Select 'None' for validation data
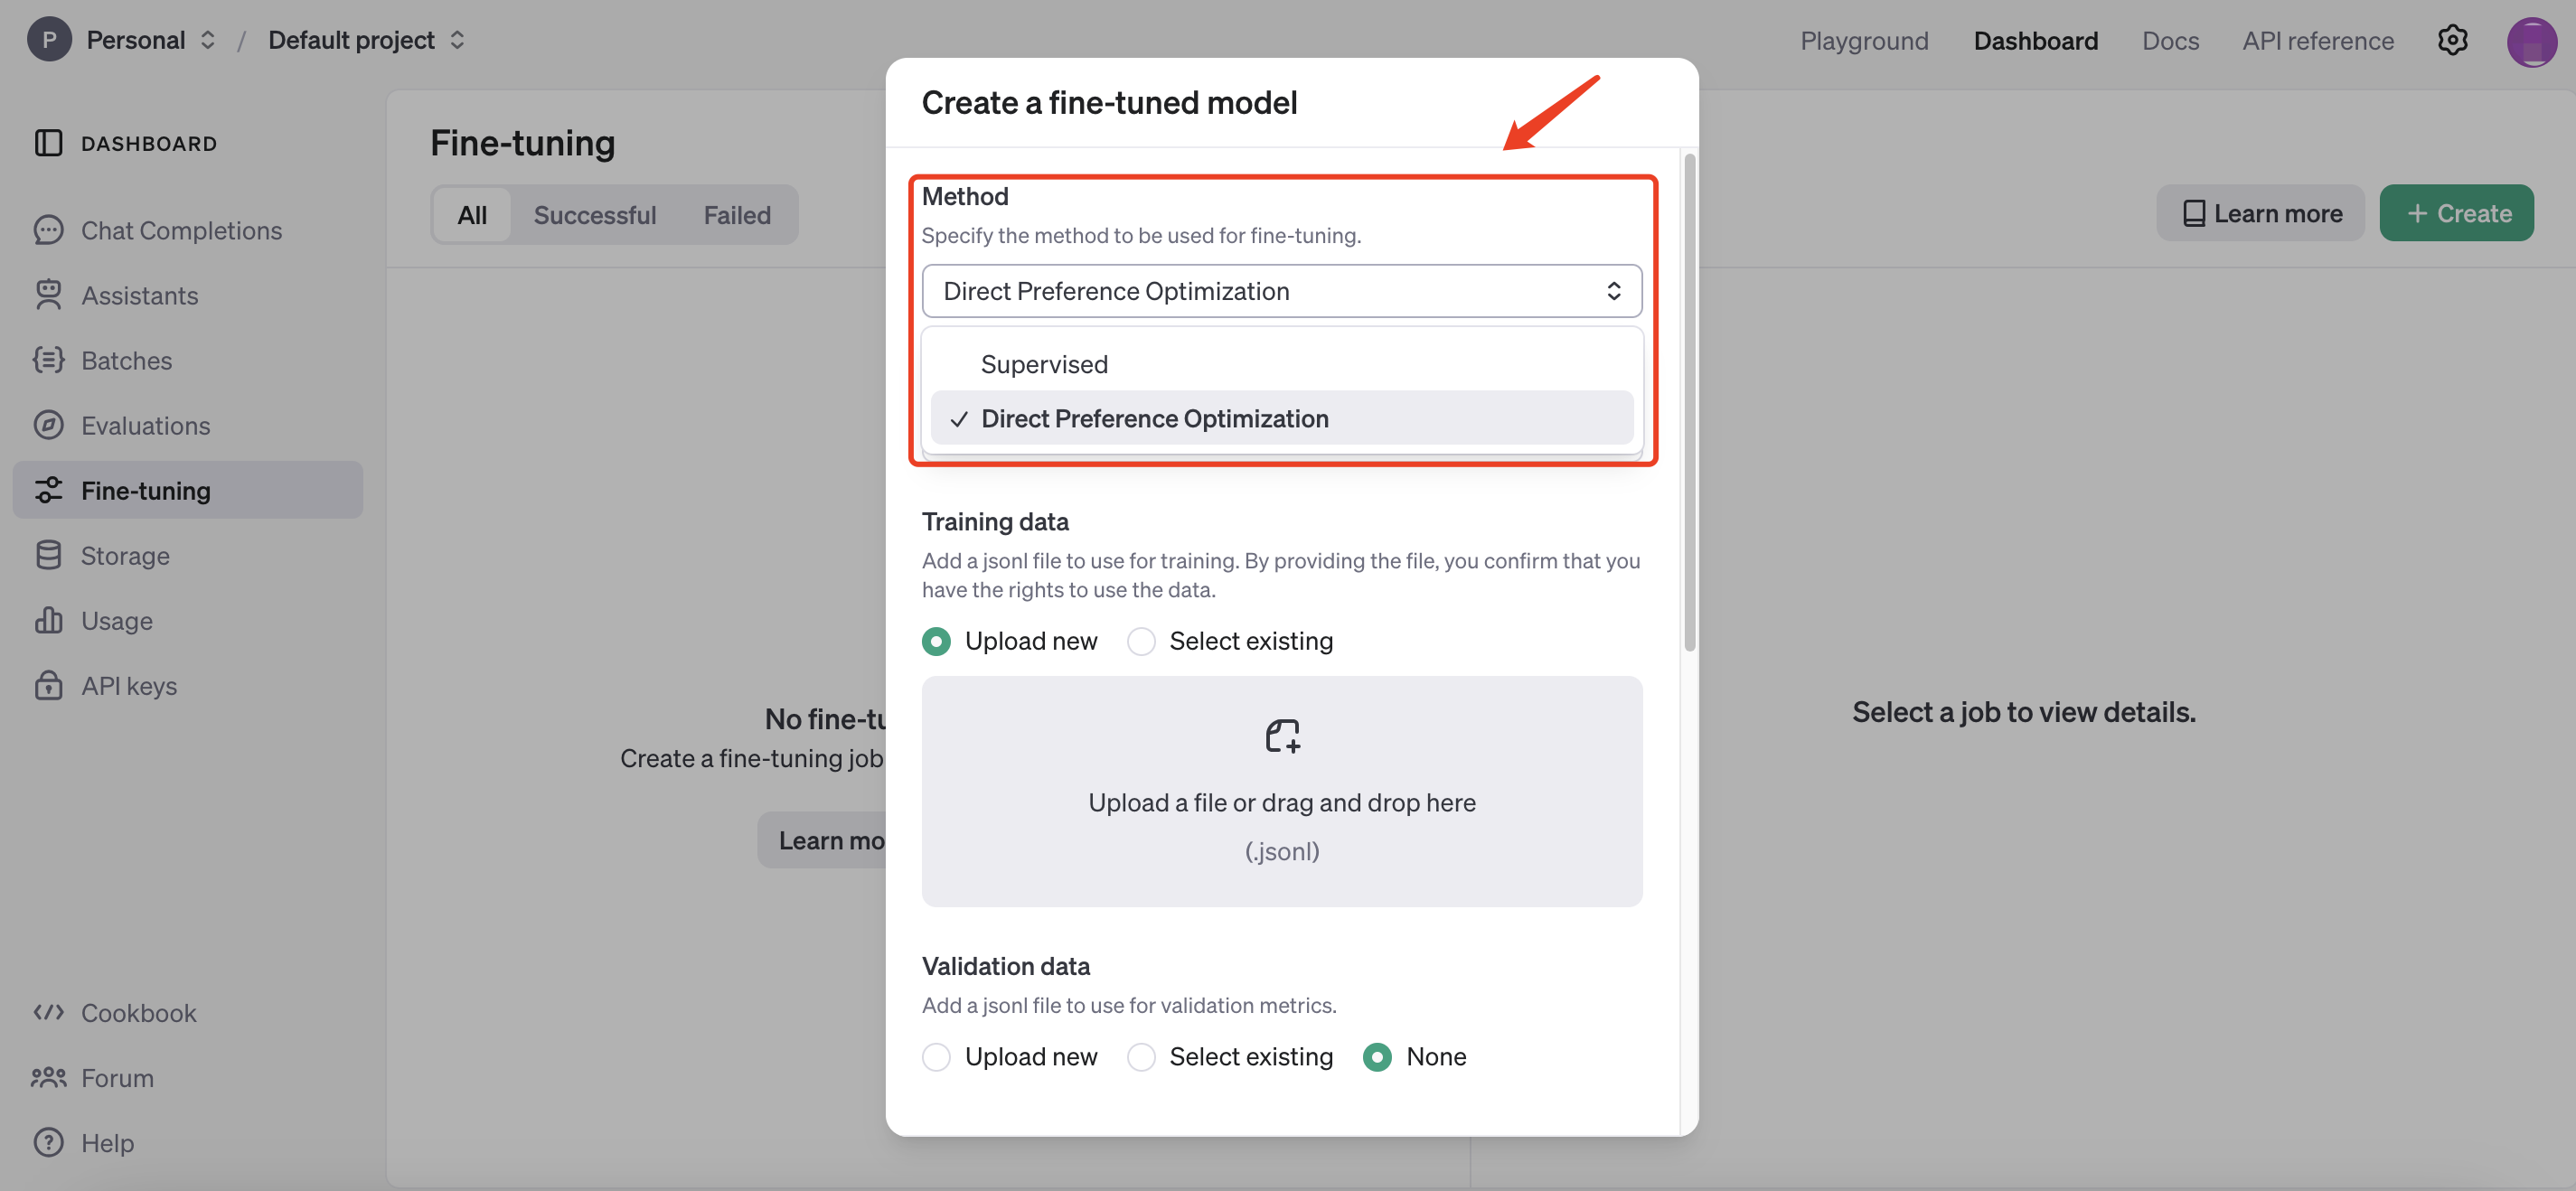This screenshot has height=1191, width=2576. click(1377, 1057)
